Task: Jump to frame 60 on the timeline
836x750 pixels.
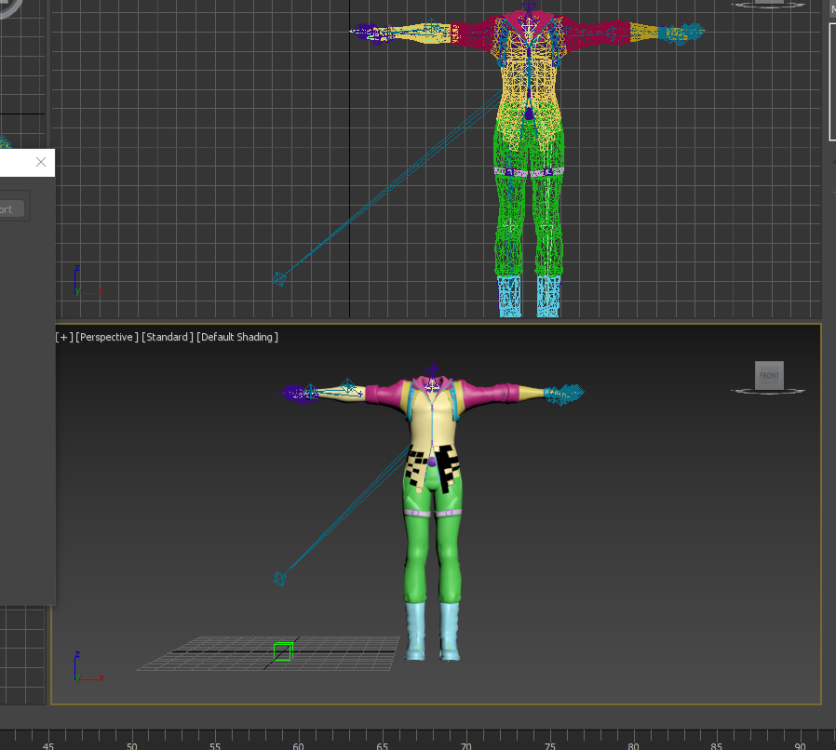Action: click(x=299, y=745)
